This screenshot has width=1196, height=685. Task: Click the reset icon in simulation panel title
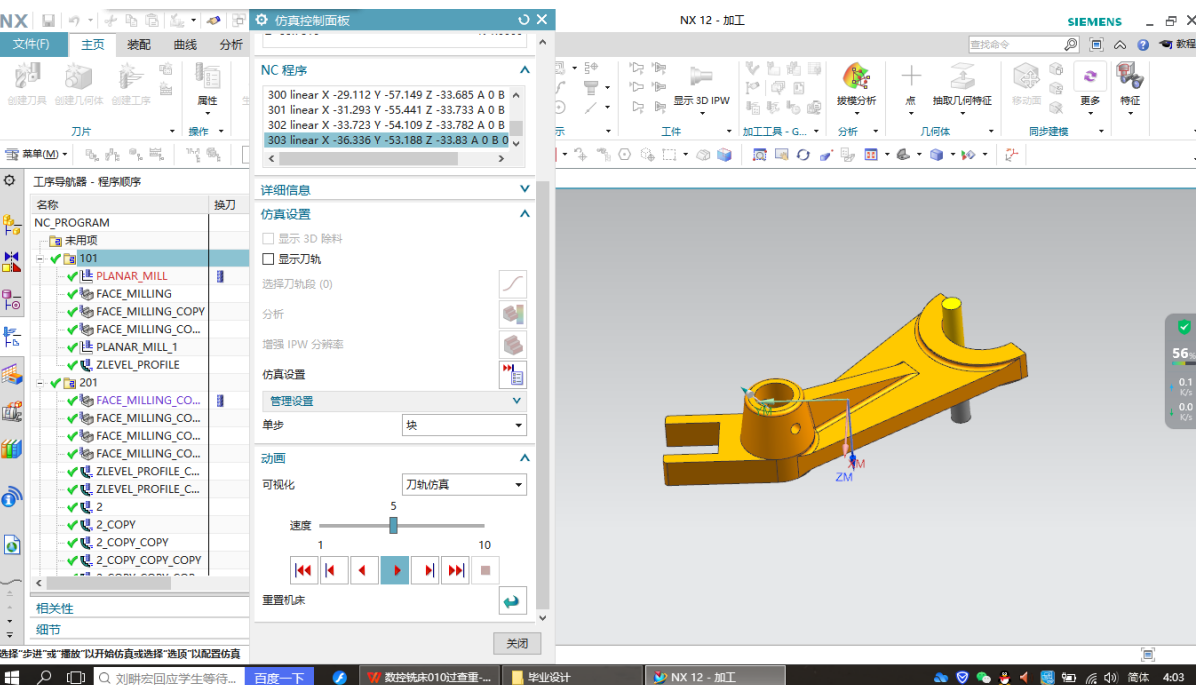point(523,20)
